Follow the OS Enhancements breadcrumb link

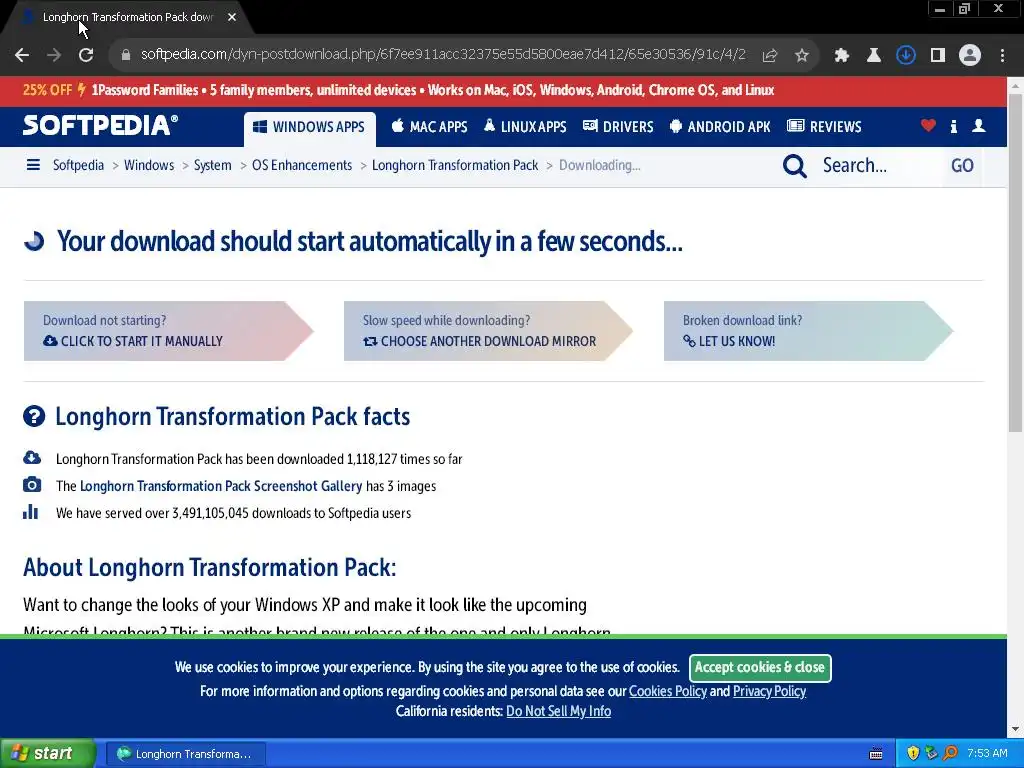pos(302,165)
